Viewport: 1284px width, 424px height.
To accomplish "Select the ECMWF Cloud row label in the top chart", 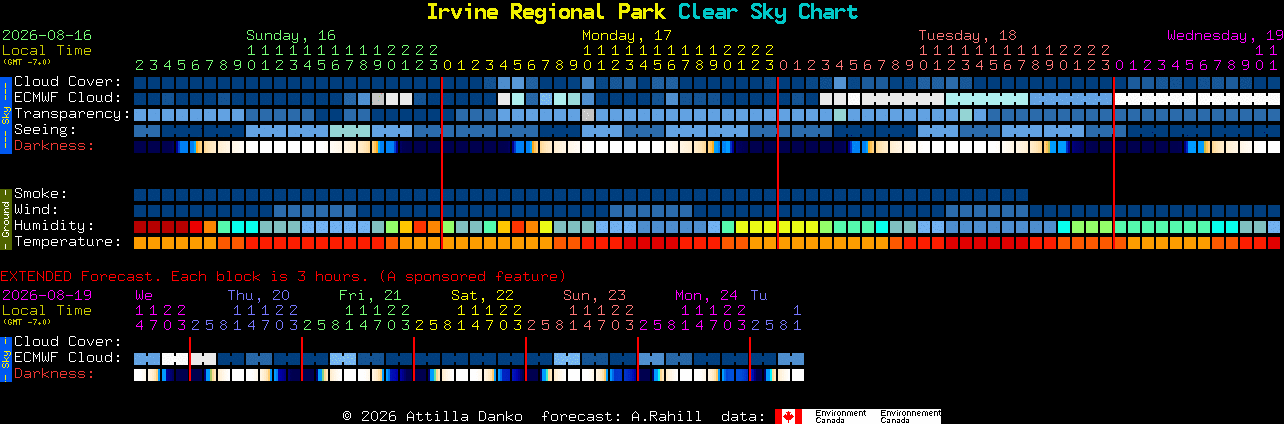I will click(x=68, y=98).
